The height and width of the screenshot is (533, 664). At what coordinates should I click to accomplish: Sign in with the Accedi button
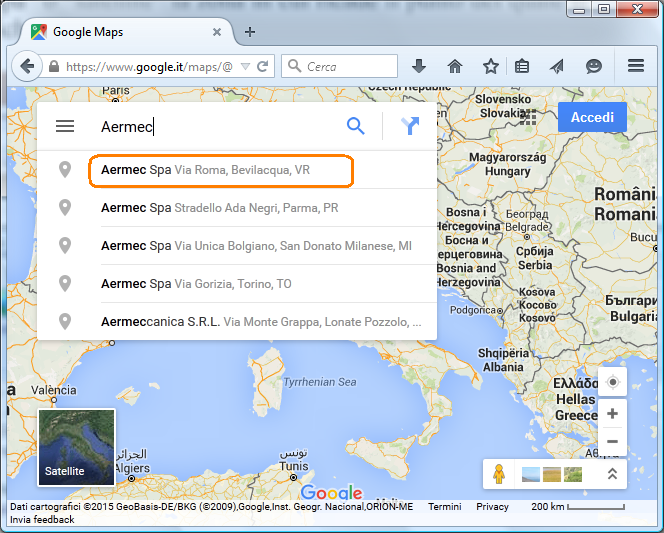(x=592, y=117)
